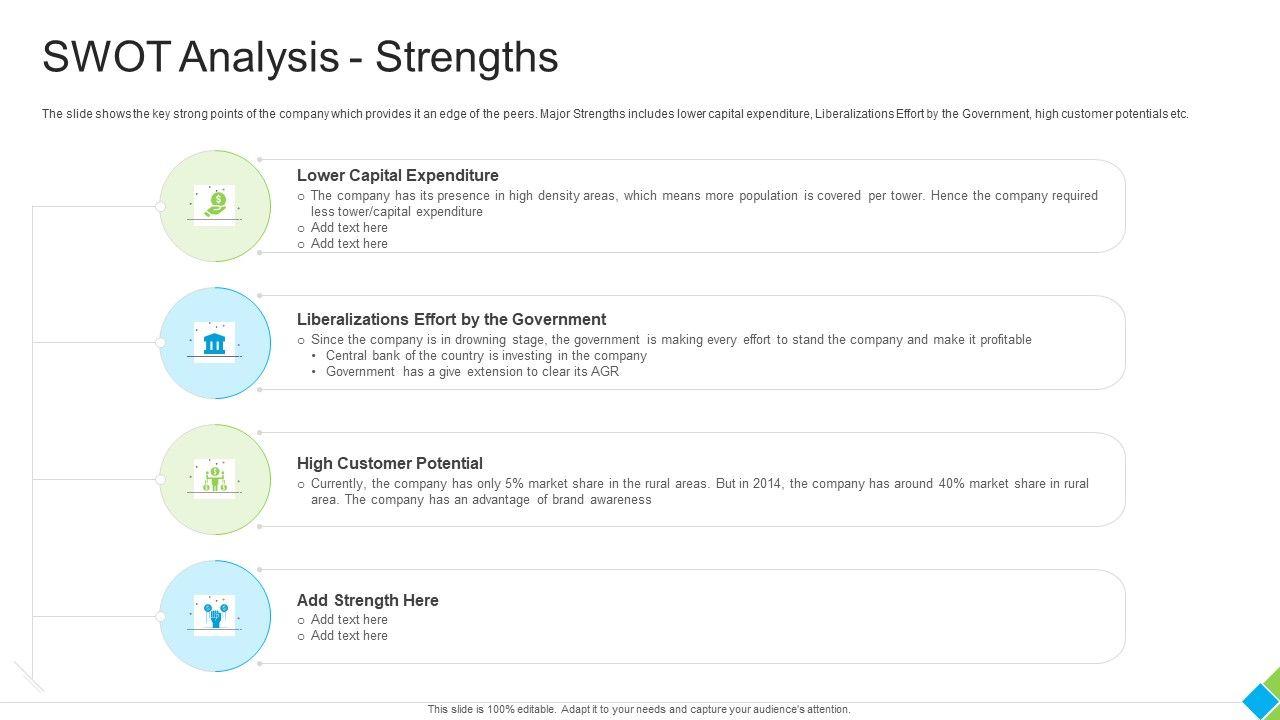
Task: Select the "Liberalizations Effort by the Government" heading
Action: pyautogui.click(x=451, y=320)
